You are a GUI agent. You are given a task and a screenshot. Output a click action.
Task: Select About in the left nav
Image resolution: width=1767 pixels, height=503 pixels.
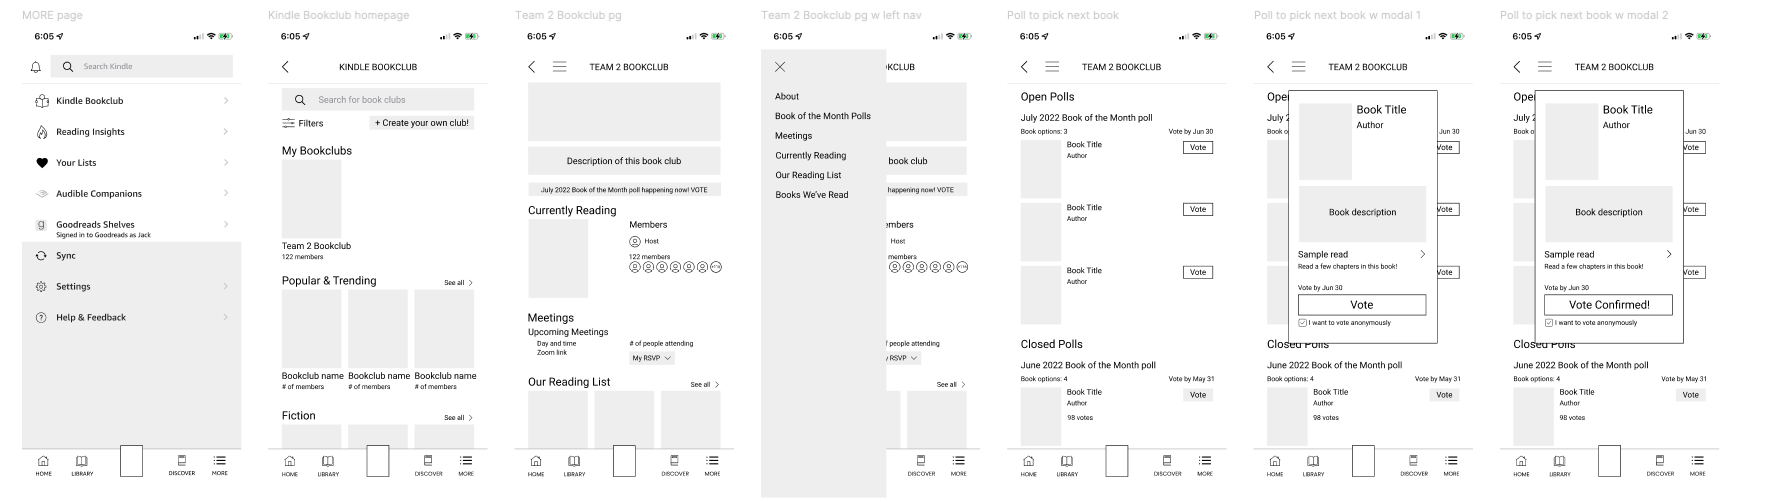(787, 97)
